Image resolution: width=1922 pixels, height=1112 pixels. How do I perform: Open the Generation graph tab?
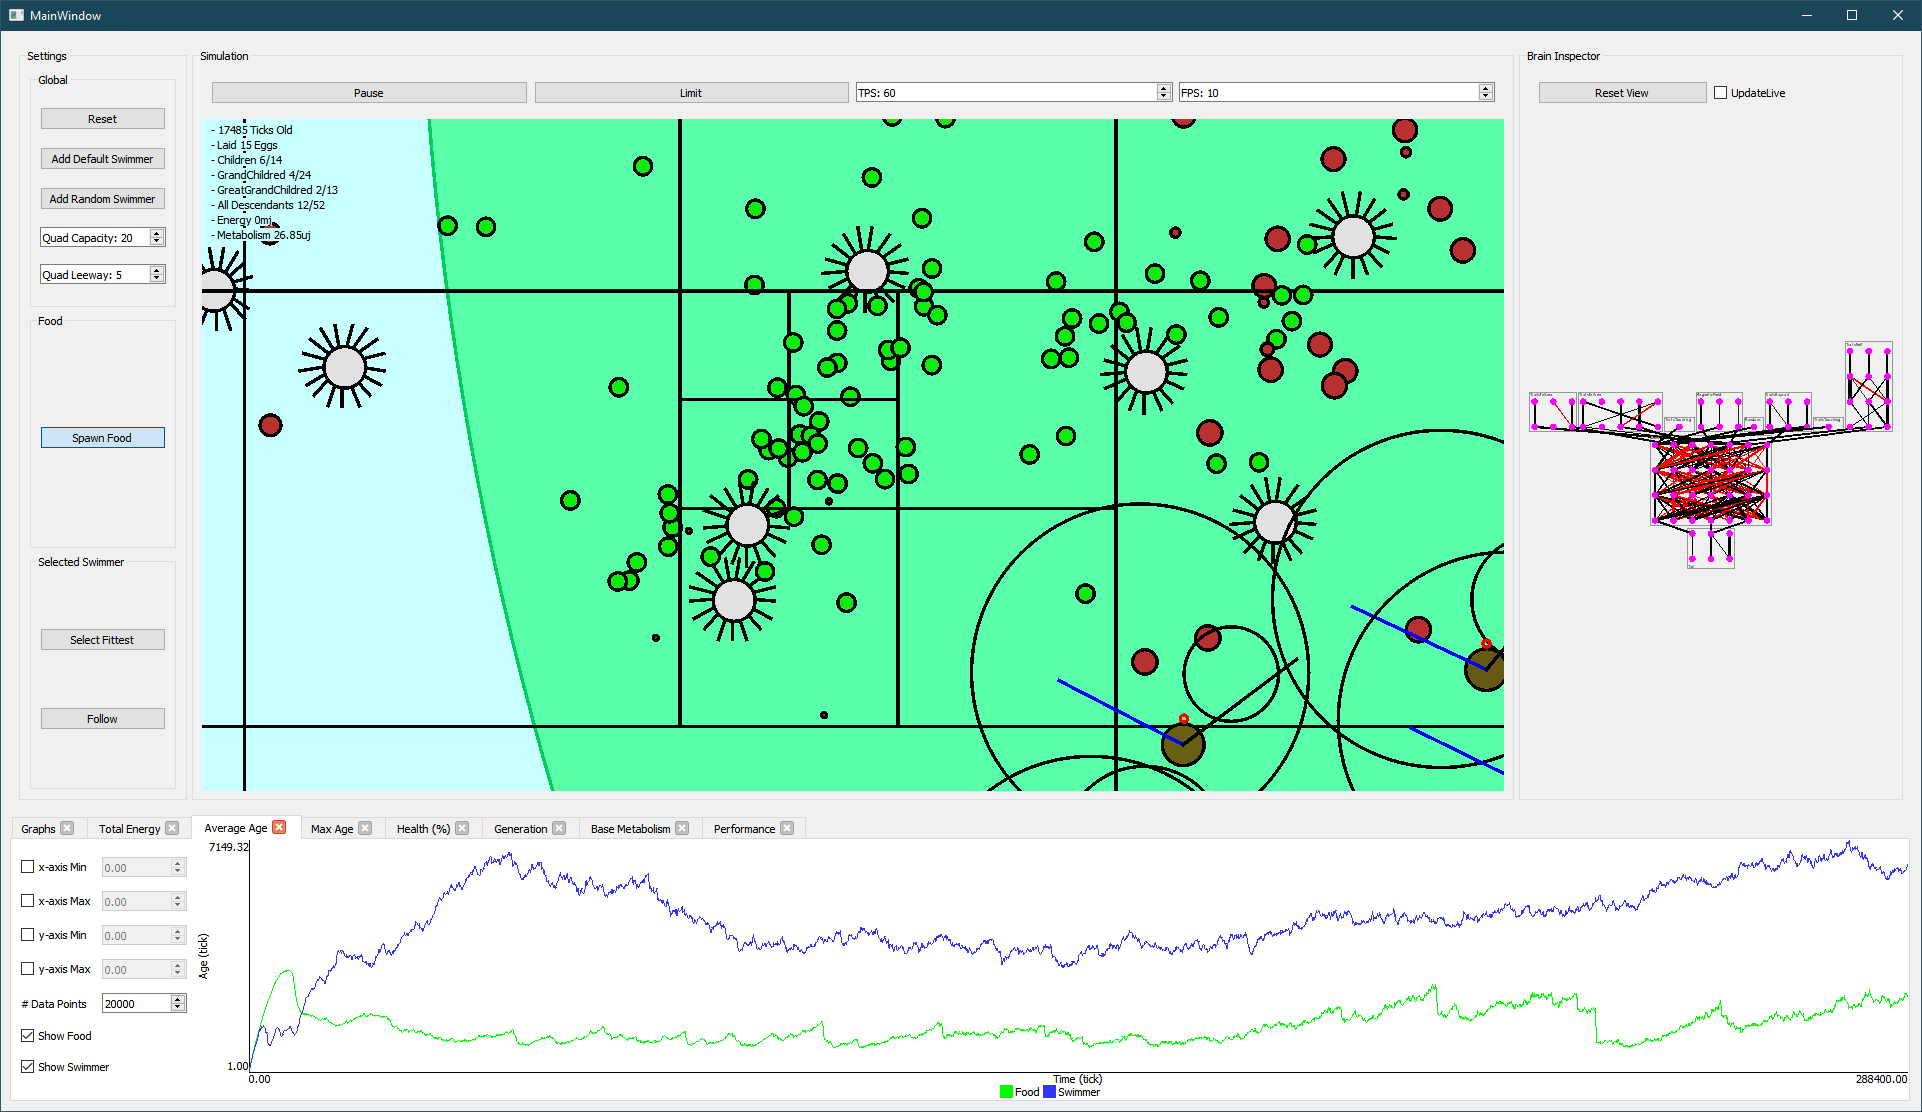pyautogui.click(x=520, y=829)
